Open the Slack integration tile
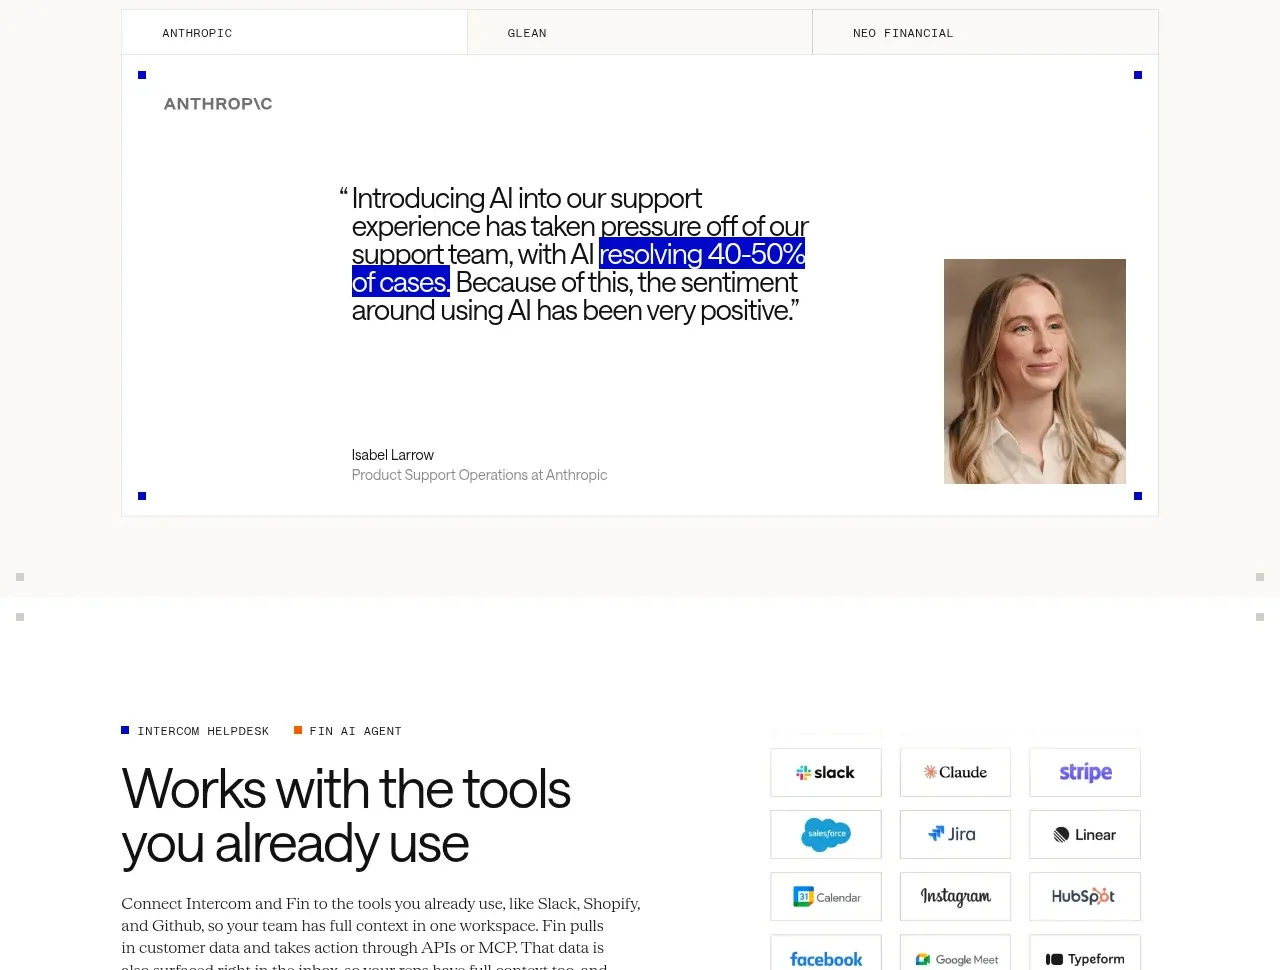This screenshot has height=970, width=1280. (x=826, y=773)
